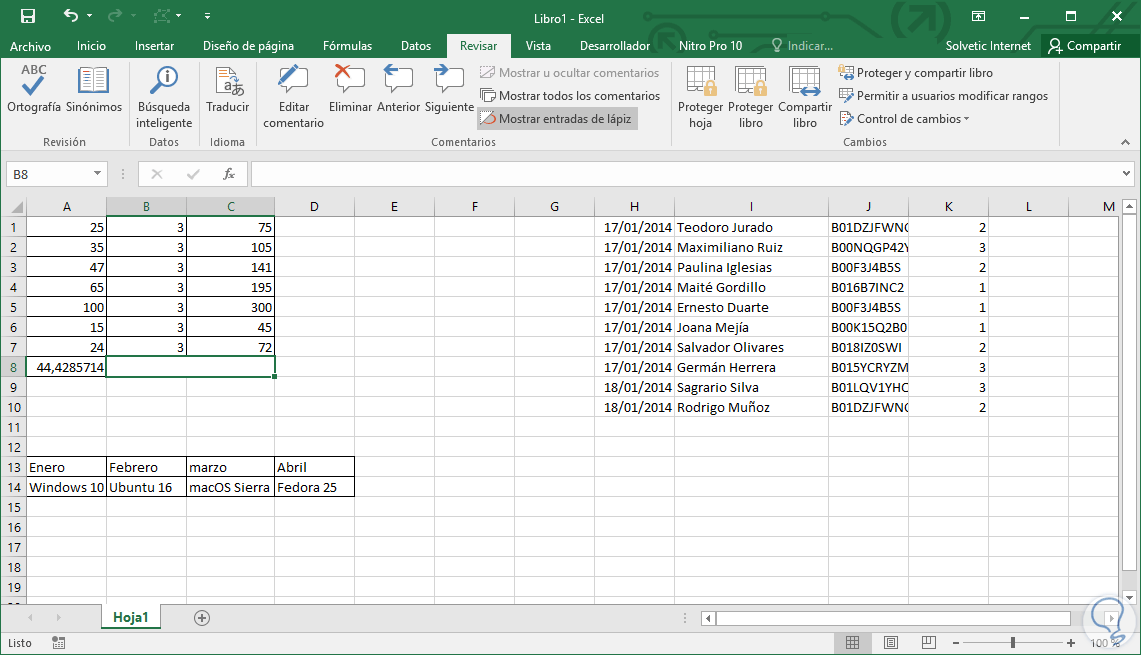The width and height of the screenshot is (1141, 655).
Task: Select the Revisar tab
Action: 478,46
